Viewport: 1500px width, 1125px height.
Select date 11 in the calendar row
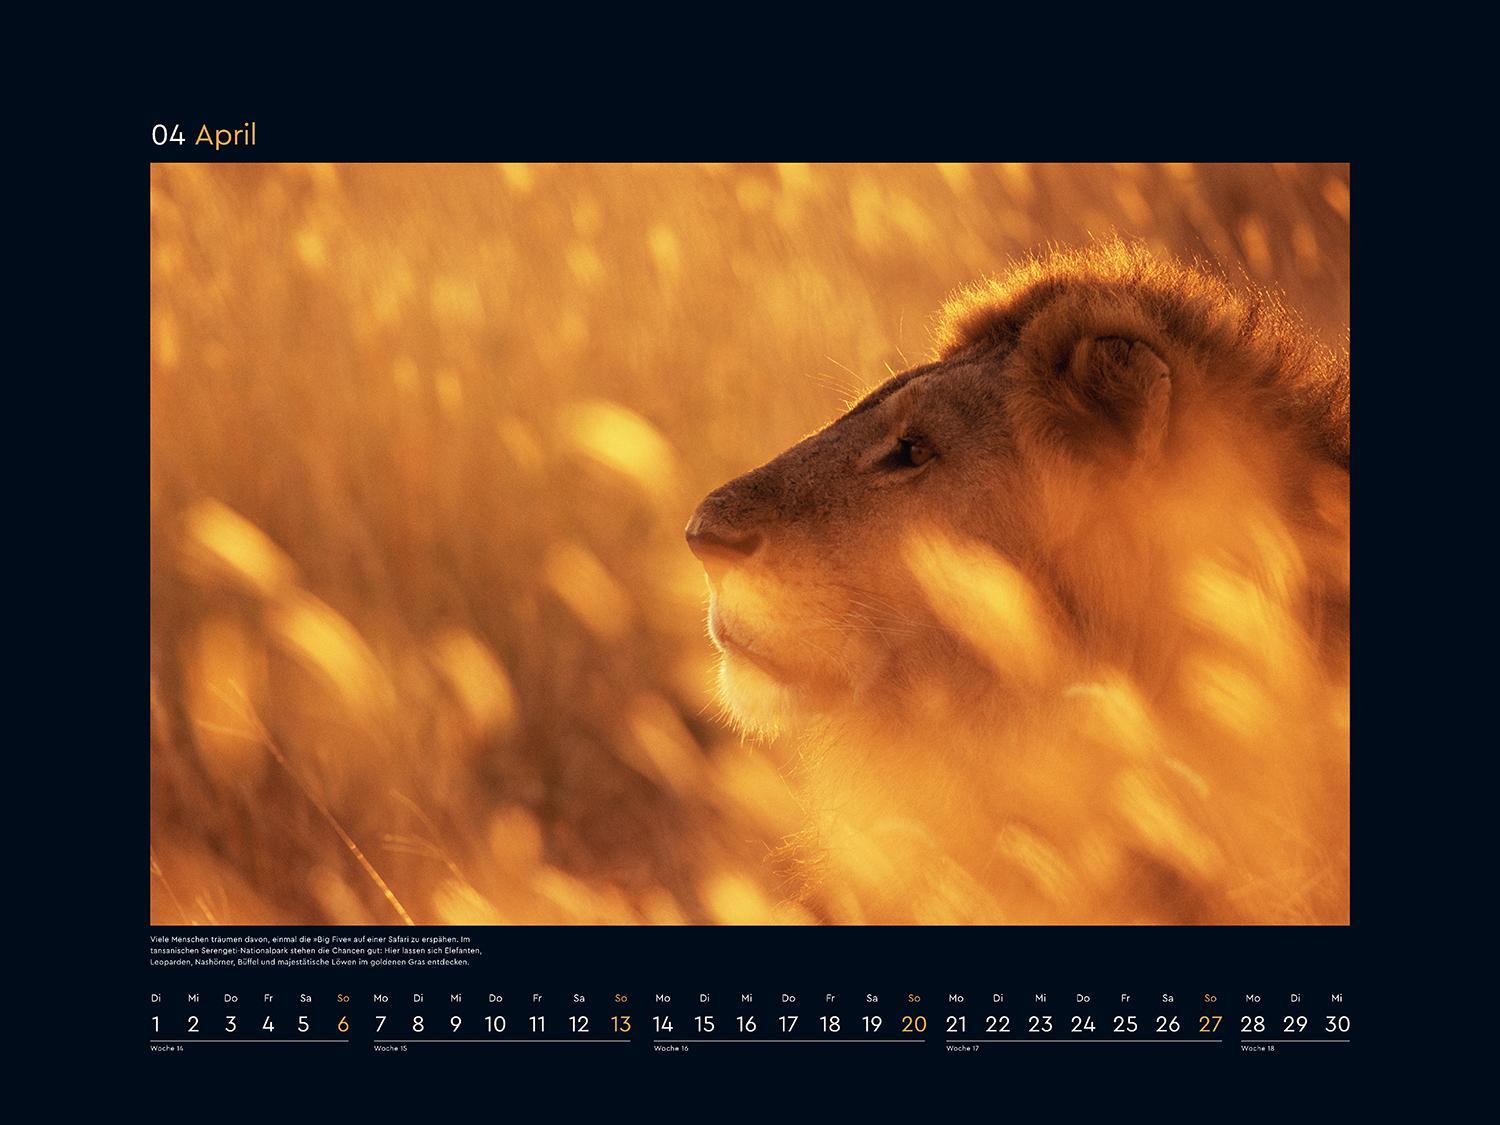(537, 1024)
